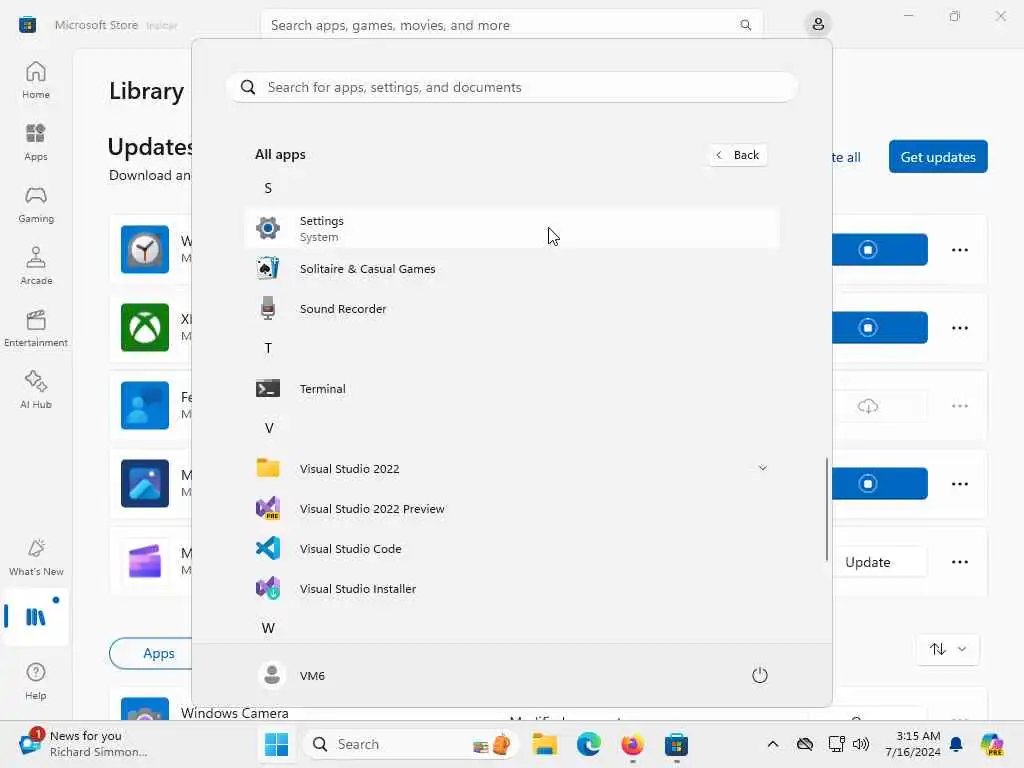The image size is (1024, 768).
Task: Open Apps section in Store sidebar
Action: 36,142
